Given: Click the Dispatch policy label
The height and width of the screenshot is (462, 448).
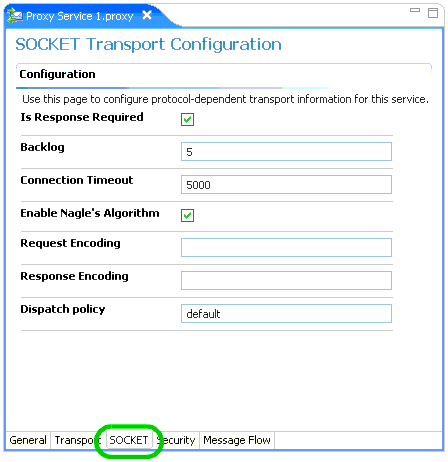Looking at the screenshot, I should (x=63, y=309).
